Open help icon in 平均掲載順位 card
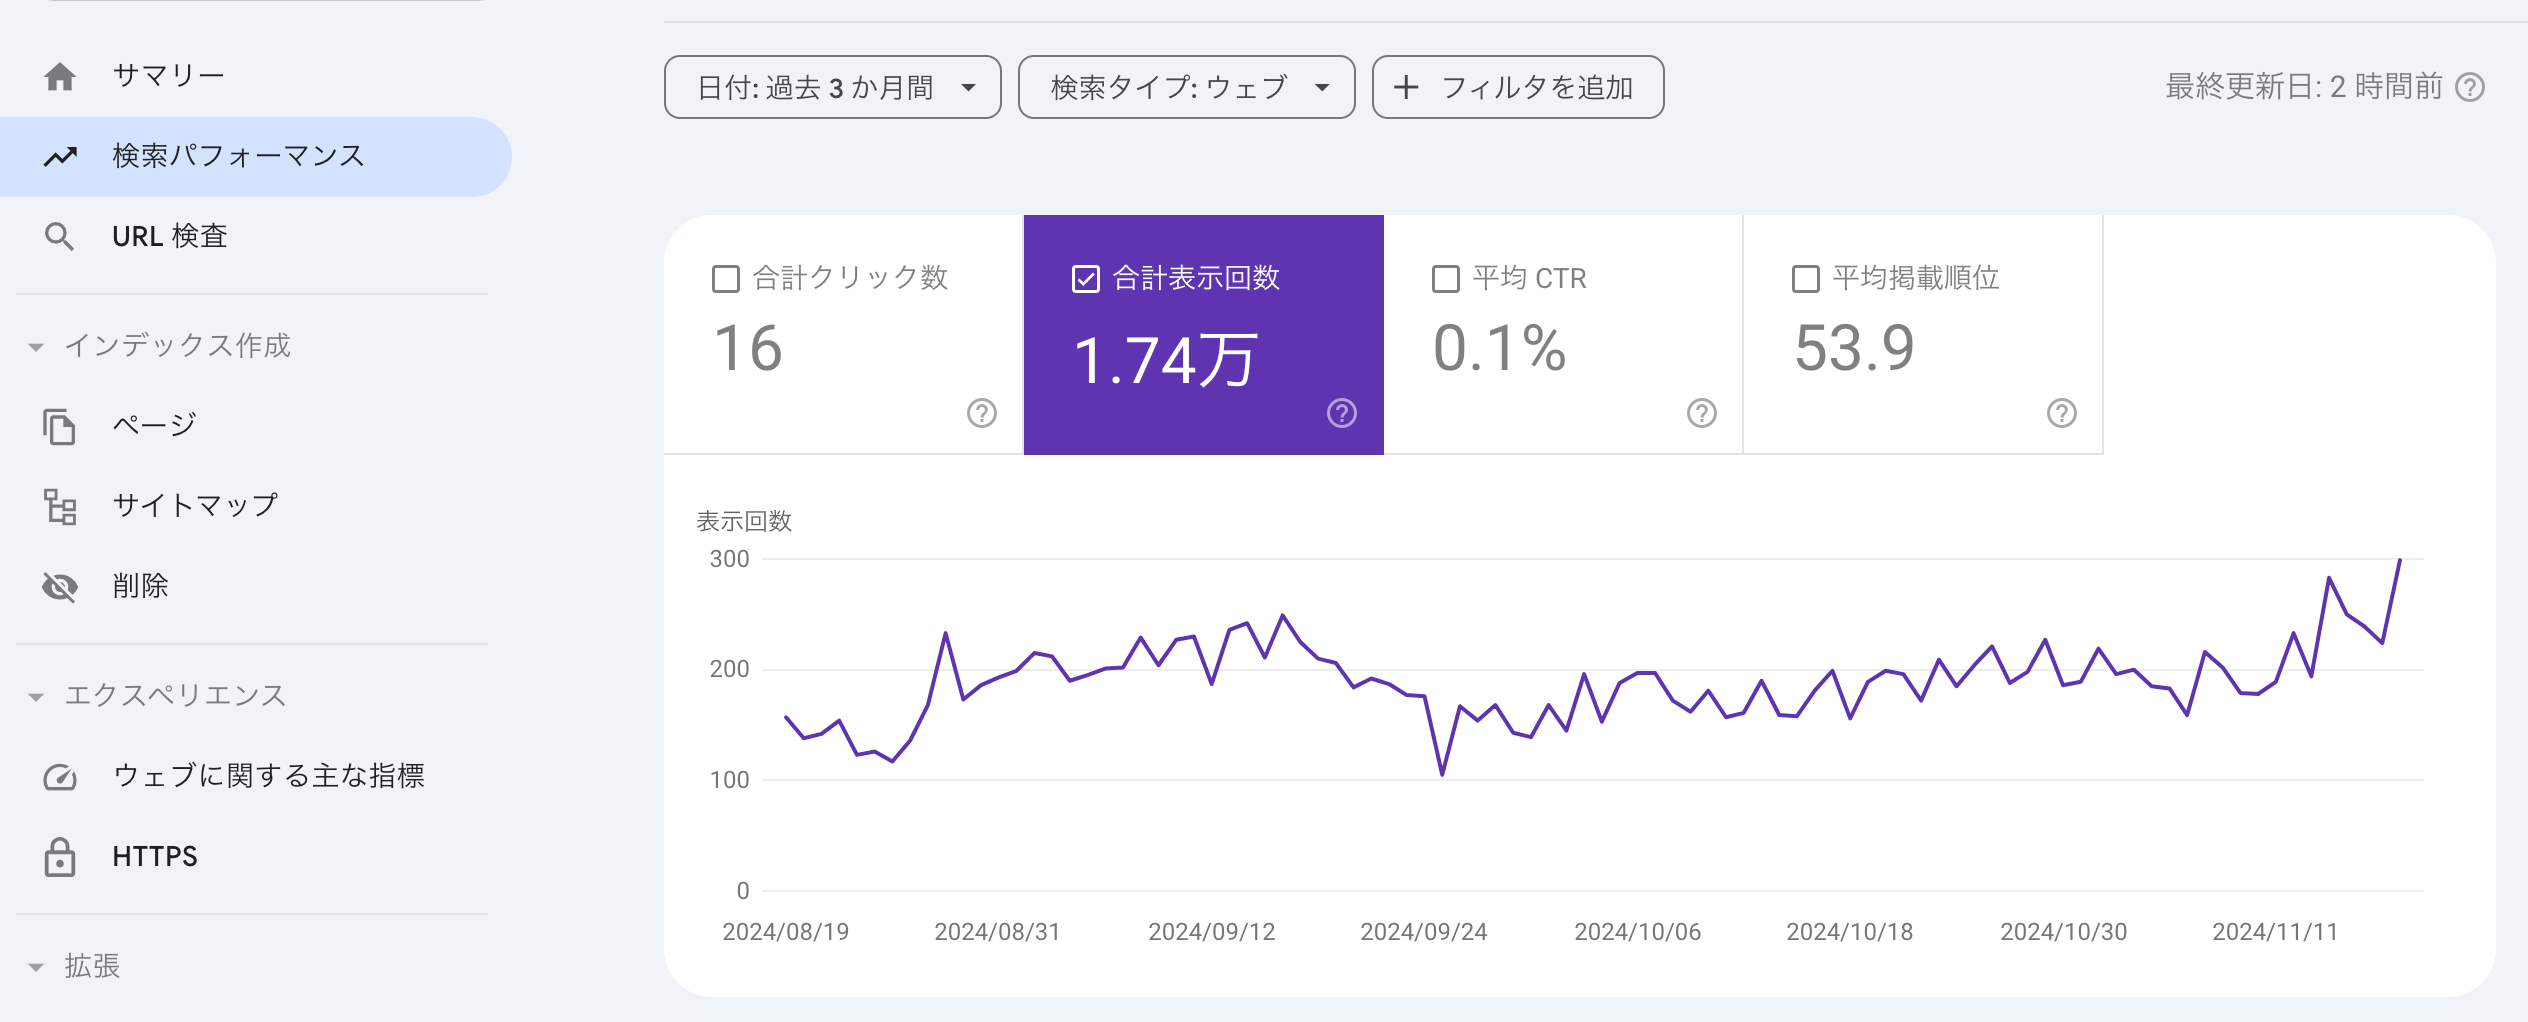Image resolution: width=2528 pixels, height=1022 pixels. (2062, 413)
